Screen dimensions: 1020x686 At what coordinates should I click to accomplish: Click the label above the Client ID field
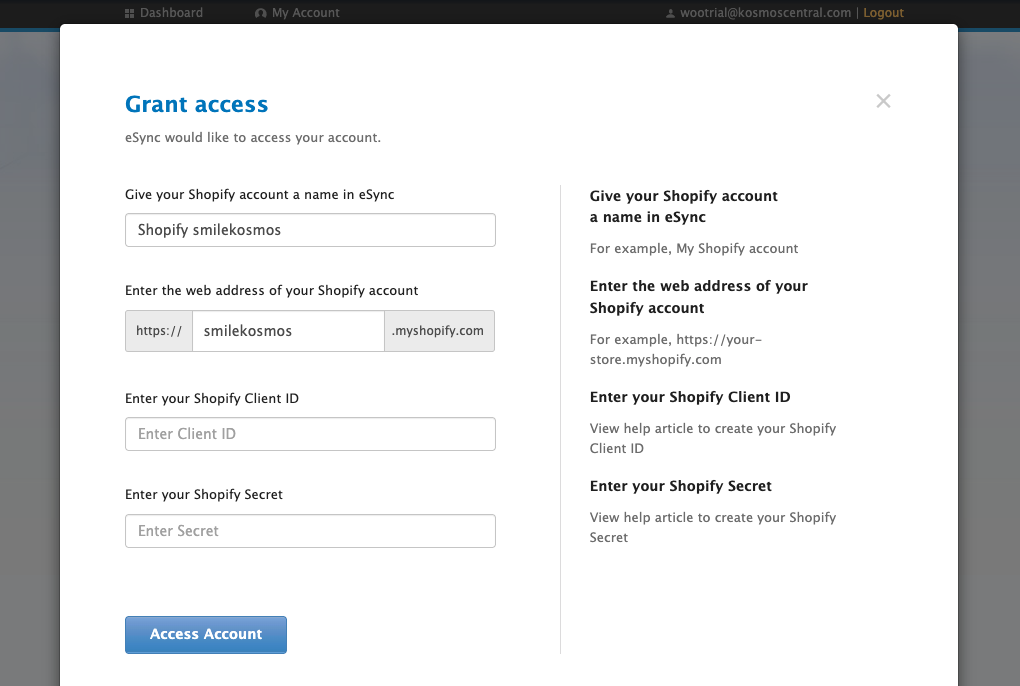coord(212,398)
